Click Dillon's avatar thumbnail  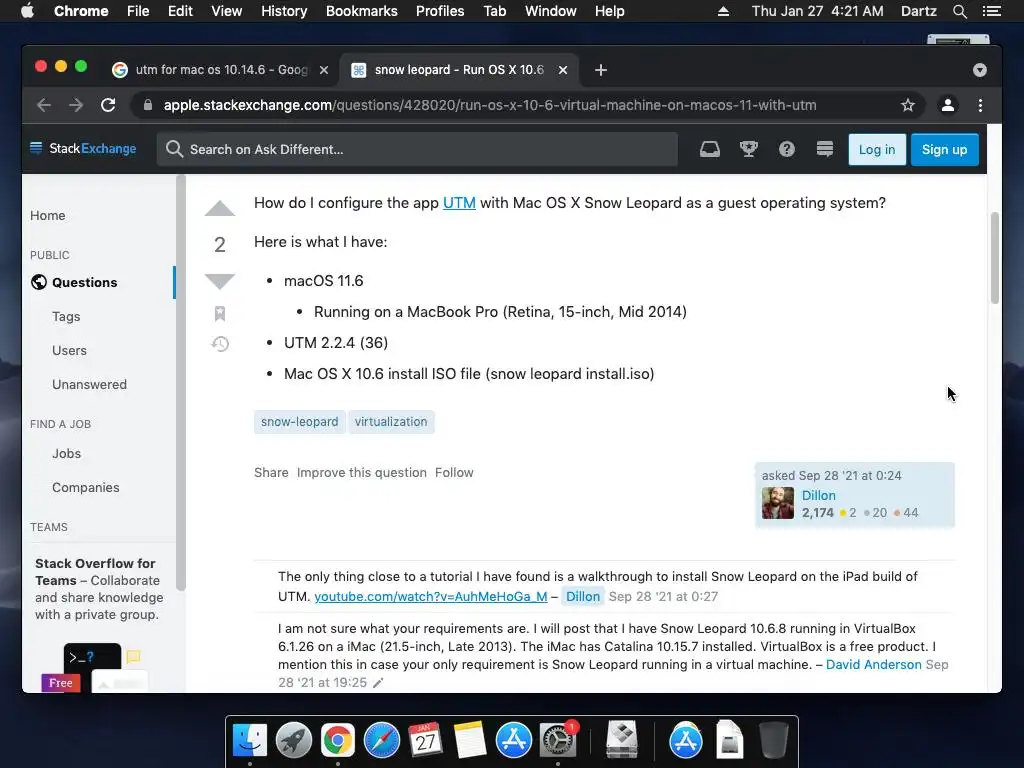click(778, 503)
